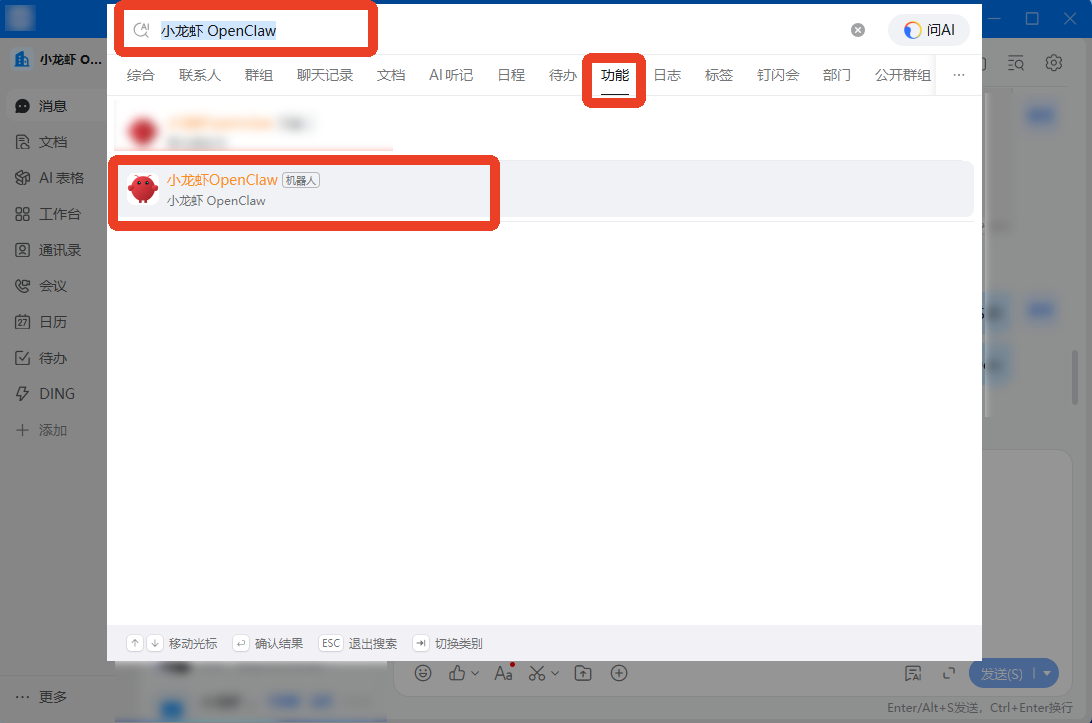Click the scissors screenshot icon

click(x=537, y=673)
